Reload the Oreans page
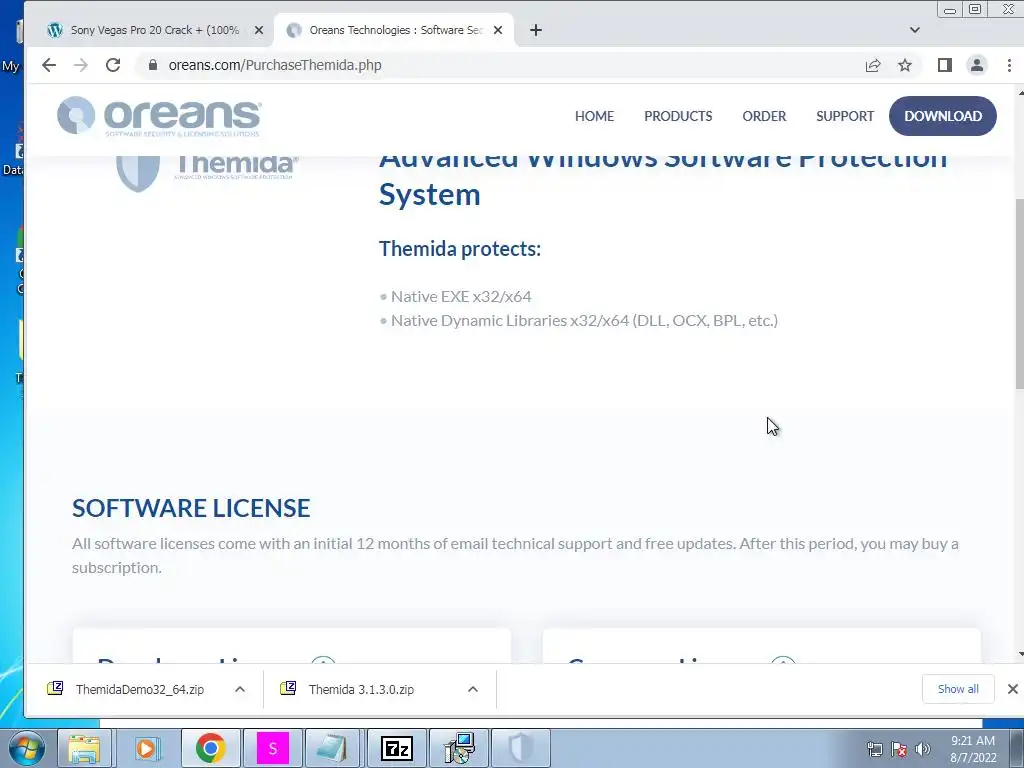1024x768 pixels. tap(113, 65)
